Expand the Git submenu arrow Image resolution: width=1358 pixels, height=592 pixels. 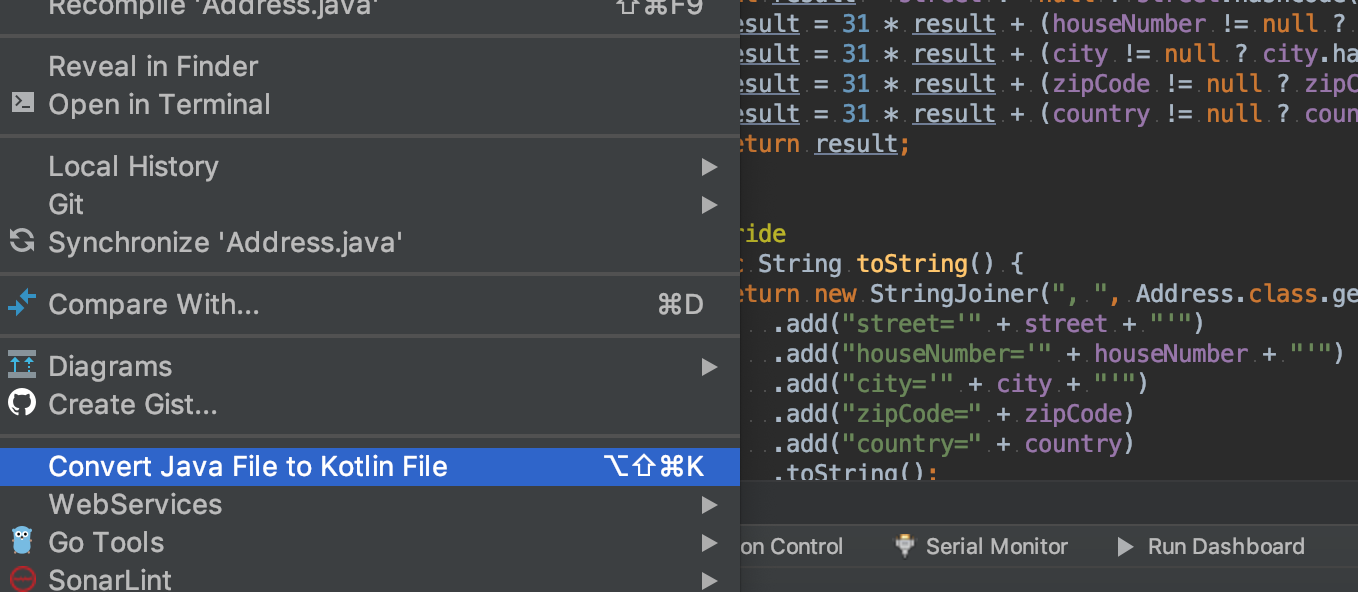click(x=709, y=204)
